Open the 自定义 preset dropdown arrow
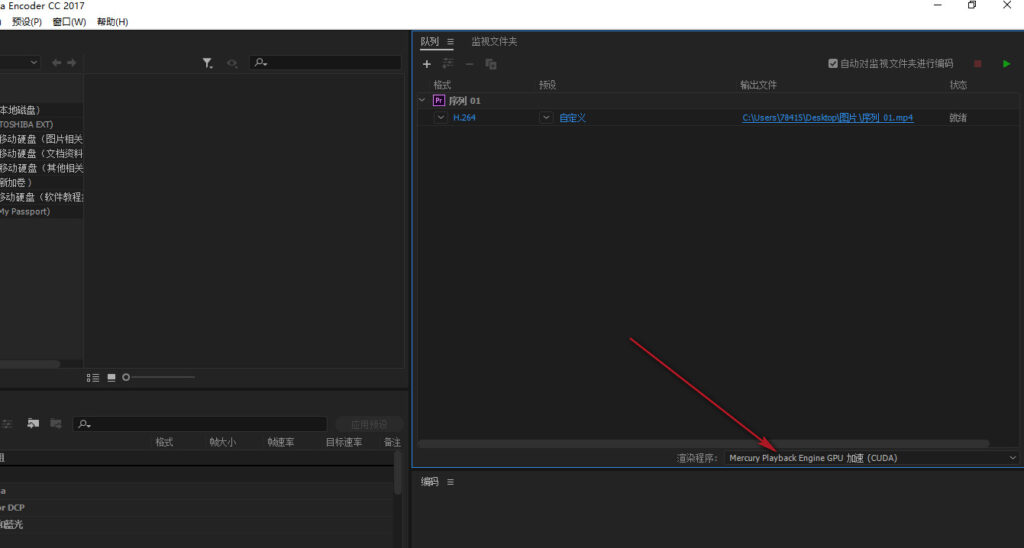 (x=546, y=118)
